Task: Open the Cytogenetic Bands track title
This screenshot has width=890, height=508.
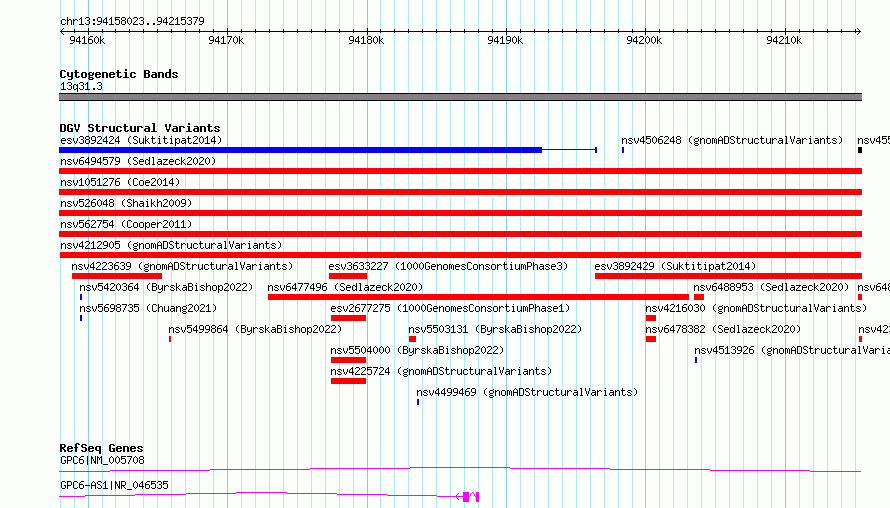Action: point(119,74)
